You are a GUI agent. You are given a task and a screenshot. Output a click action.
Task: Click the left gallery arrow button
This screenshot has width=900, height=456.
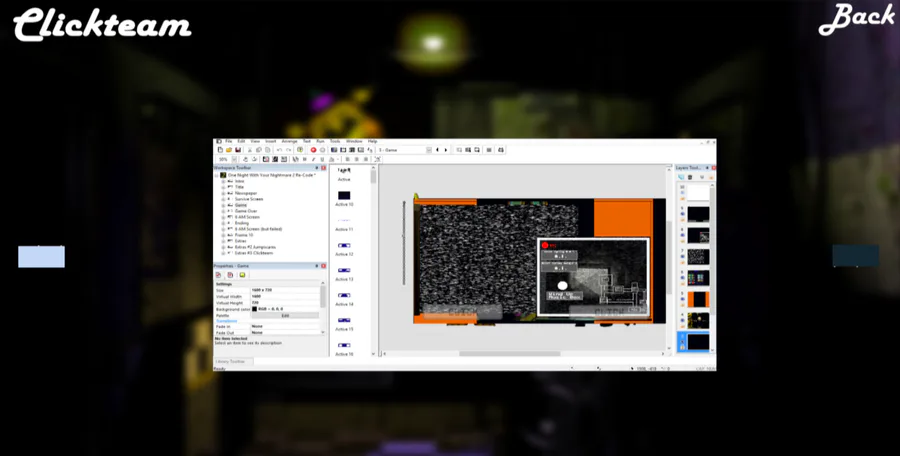[41, 257]
